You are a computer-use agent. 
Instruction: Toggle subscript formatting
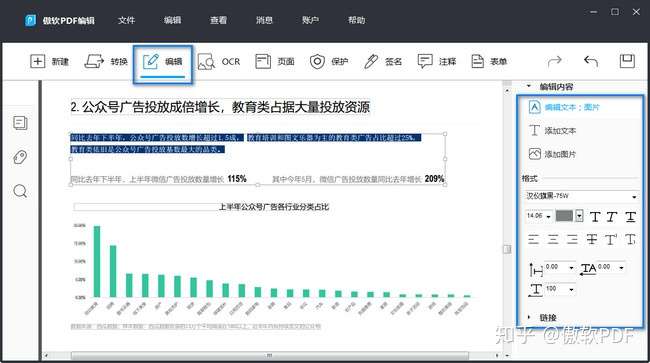(631, 239)
